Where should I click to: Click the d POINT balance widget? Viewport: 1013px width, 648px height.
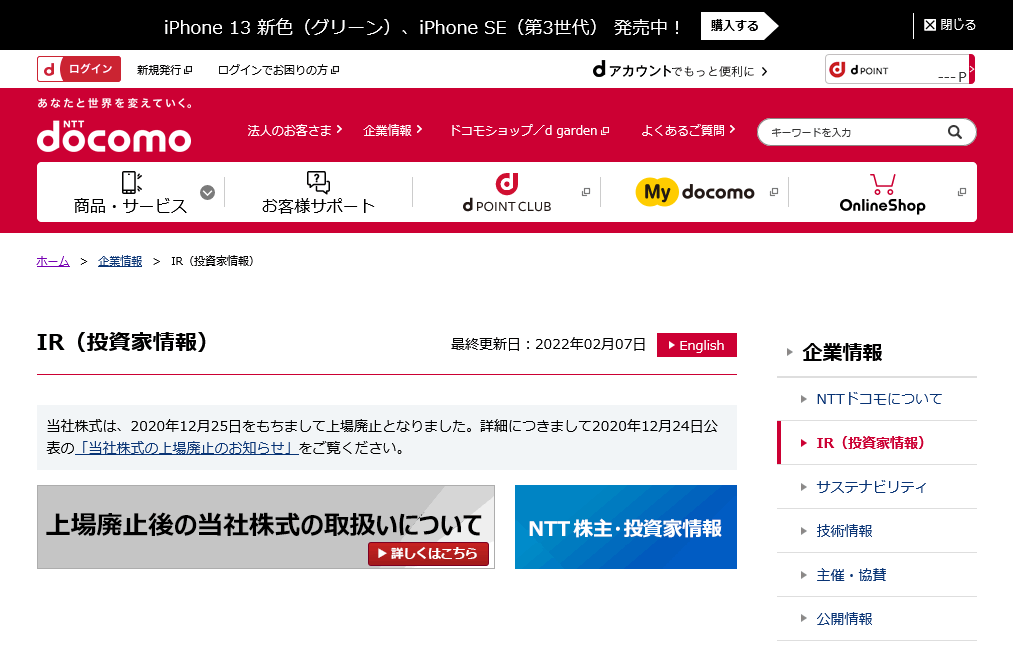pyautogui.click(x=899, y=69)
